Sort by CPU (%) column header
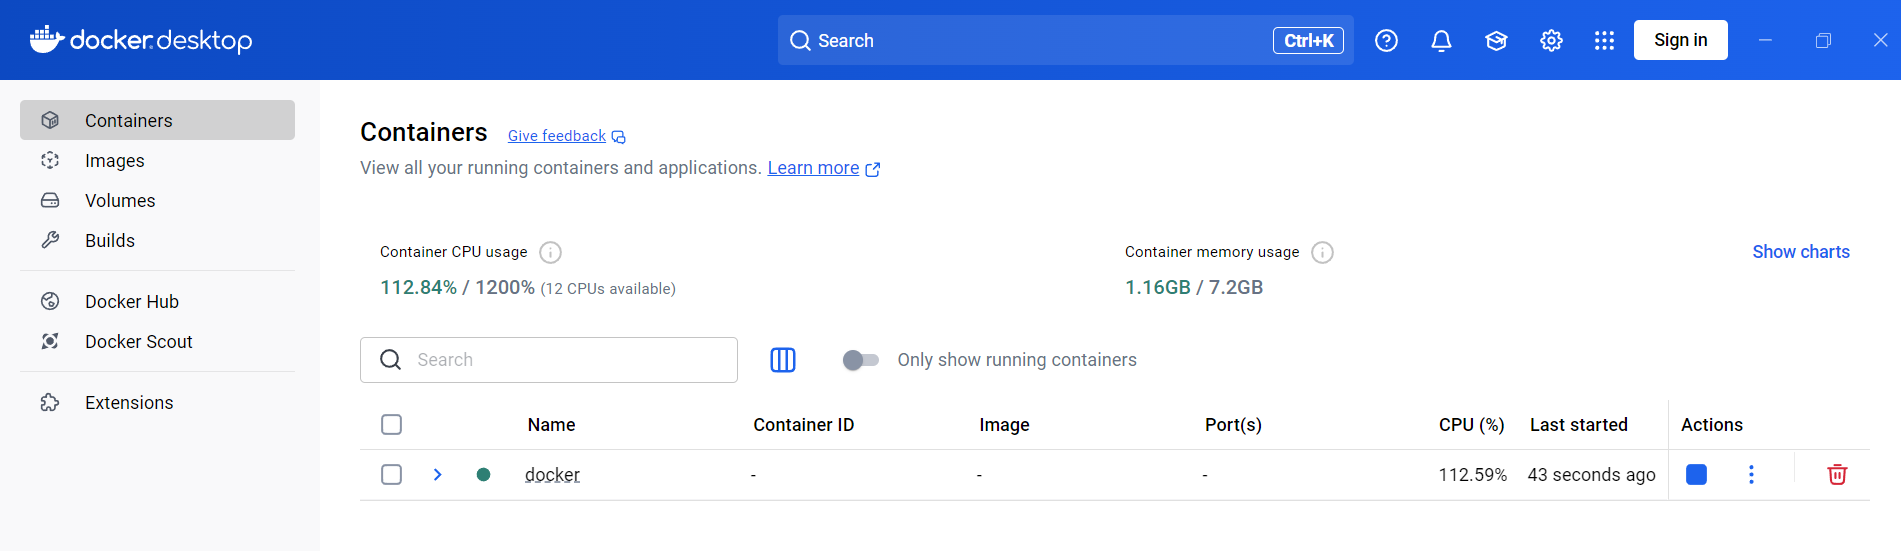1901x551 pixels. [1471, 425]
